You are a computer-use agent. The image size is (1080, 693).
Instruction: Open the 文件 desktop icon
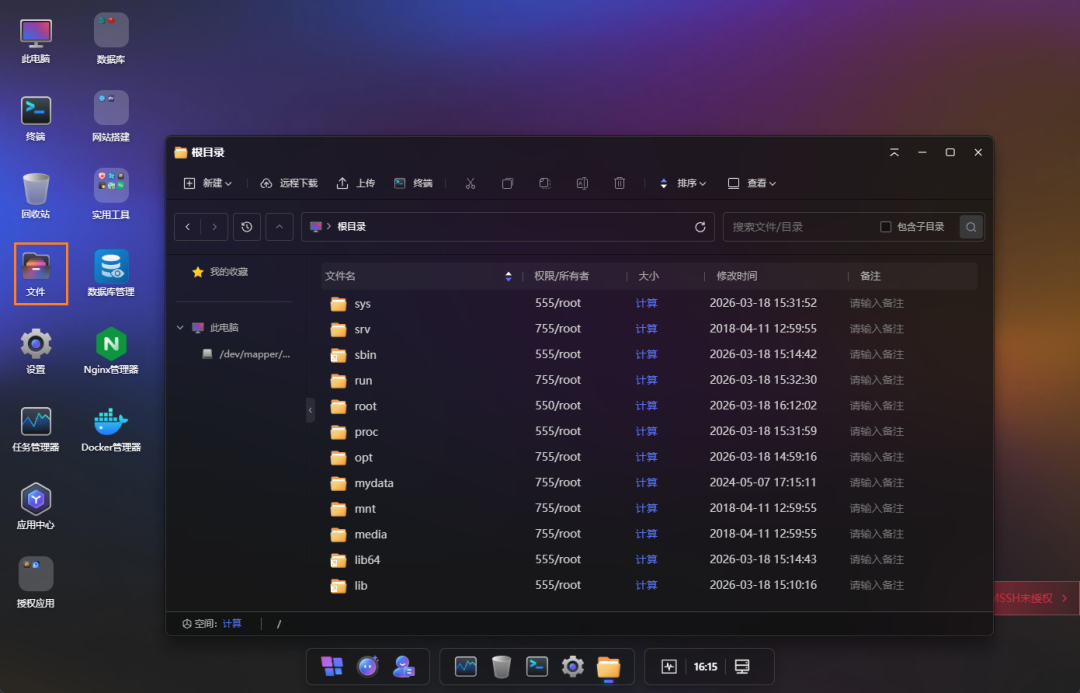point(36,273)
